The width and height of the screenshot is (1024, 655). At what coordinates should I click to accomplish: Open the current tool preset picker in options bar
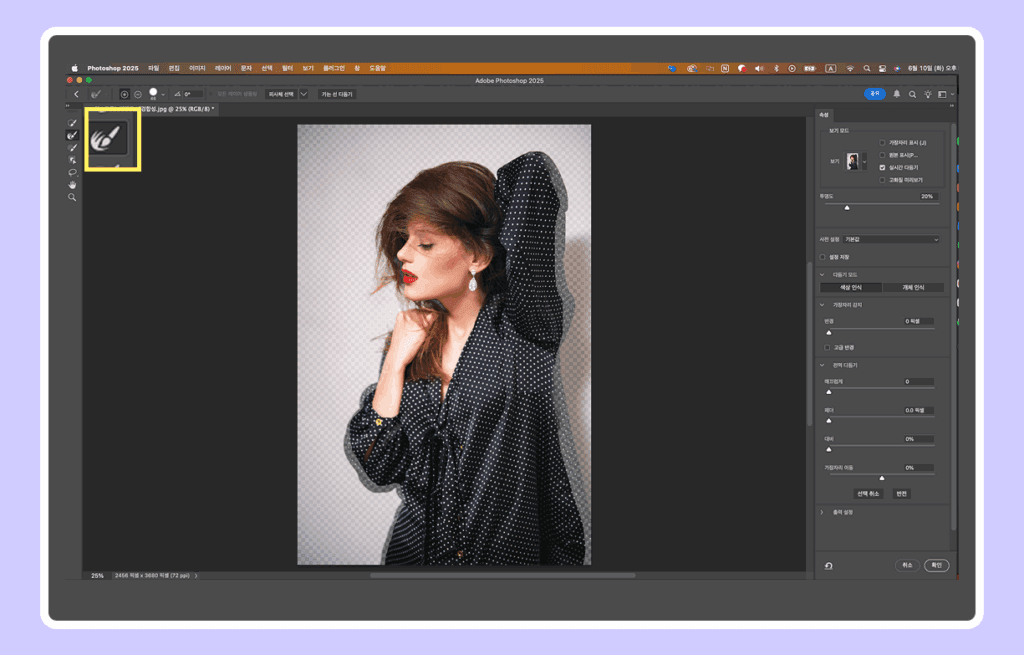98,94
